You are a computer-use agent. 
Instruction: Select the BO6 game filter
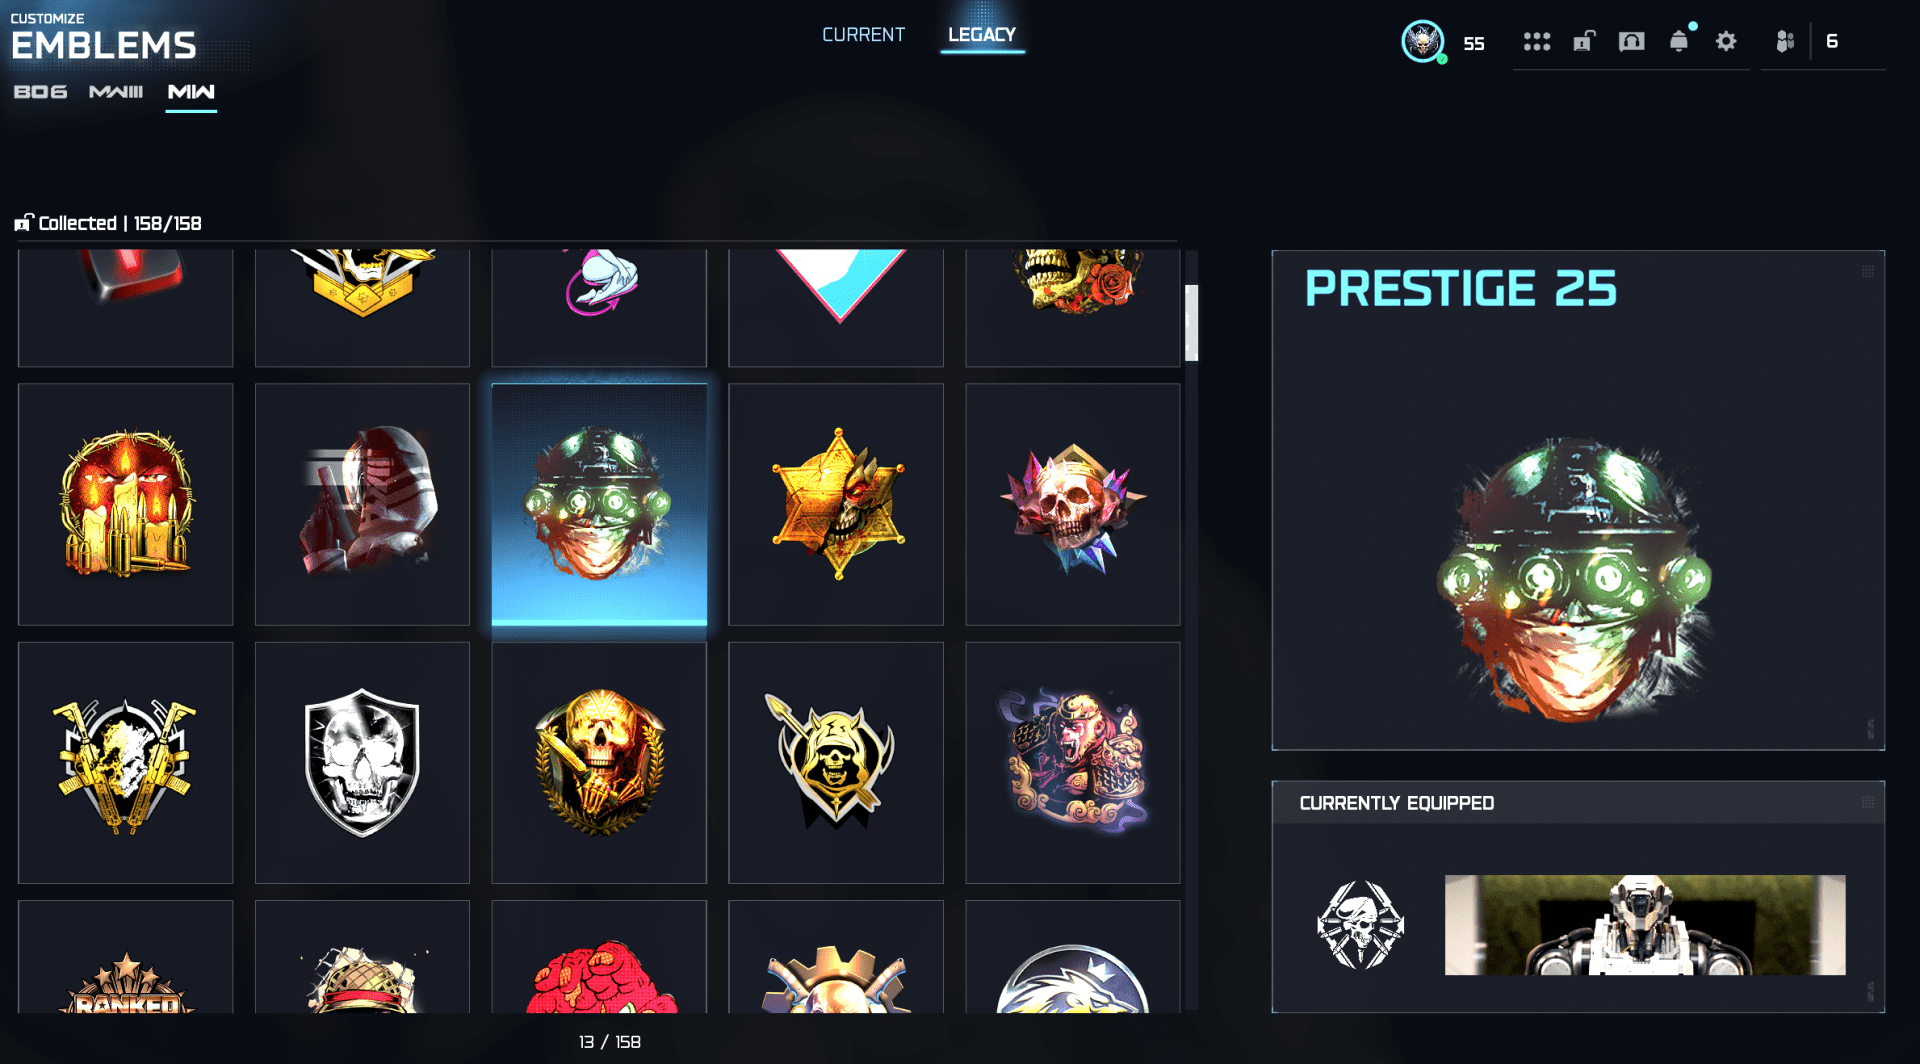[x=40, y=92]
